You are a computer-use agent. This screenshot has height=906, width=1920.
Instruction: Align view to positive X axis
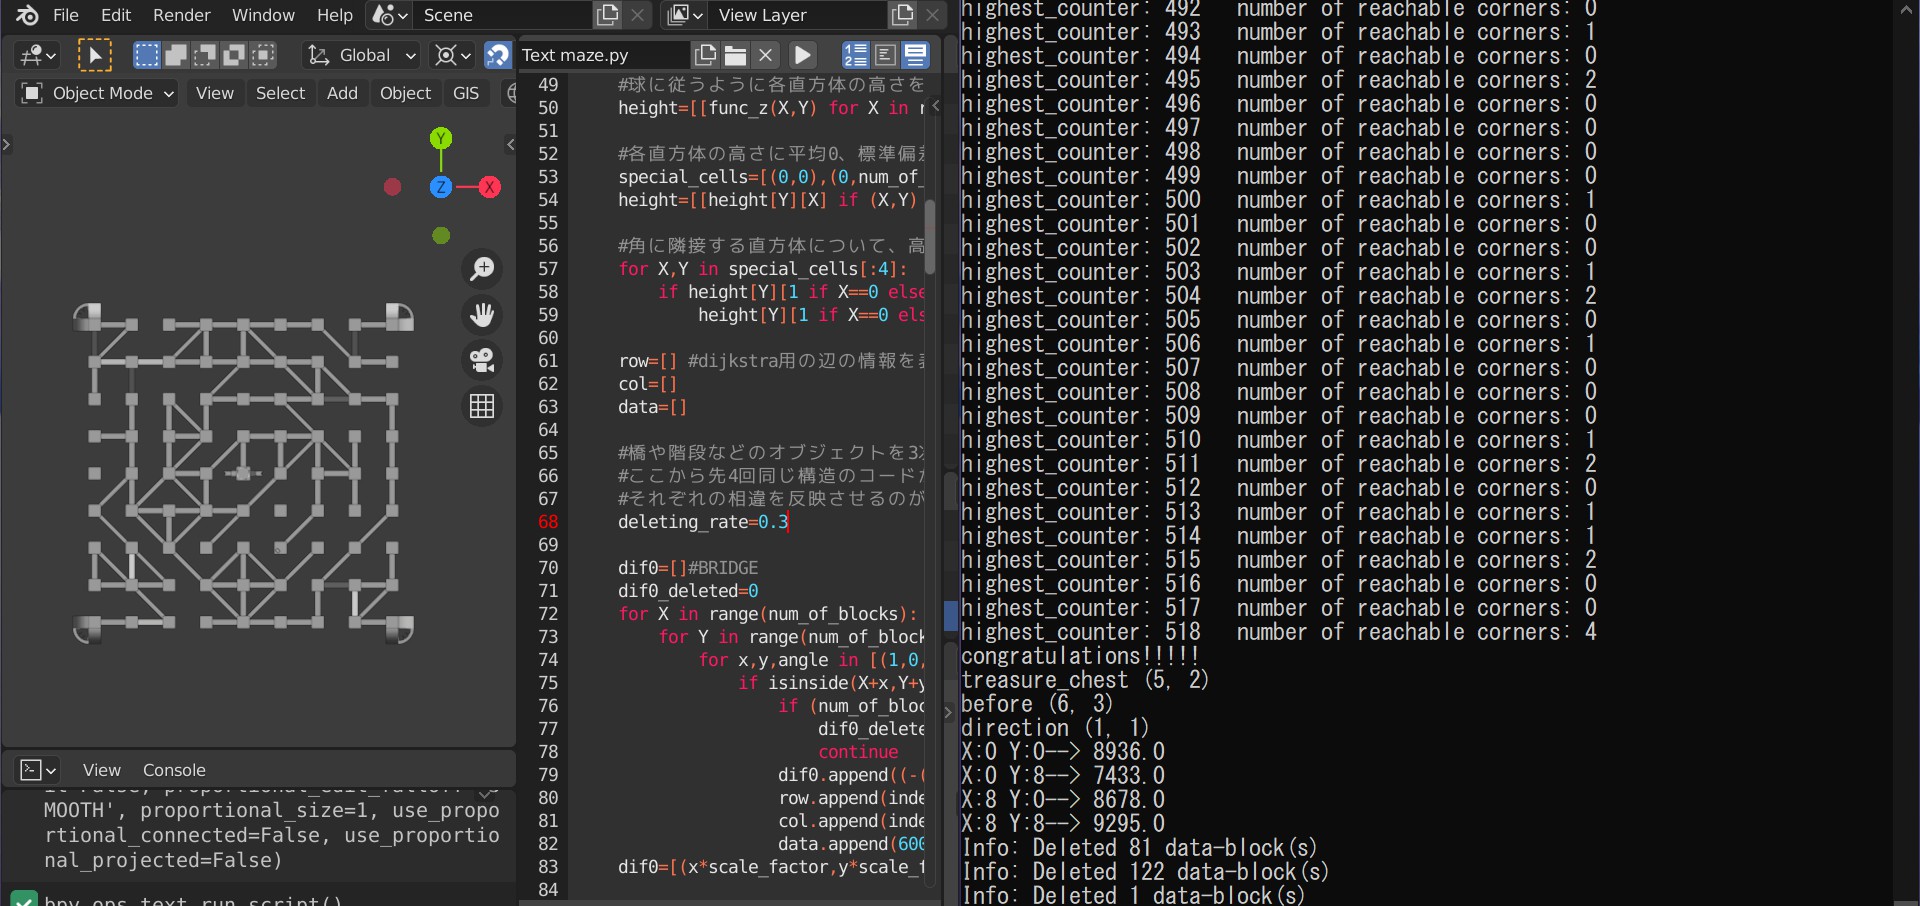[489, 187]
